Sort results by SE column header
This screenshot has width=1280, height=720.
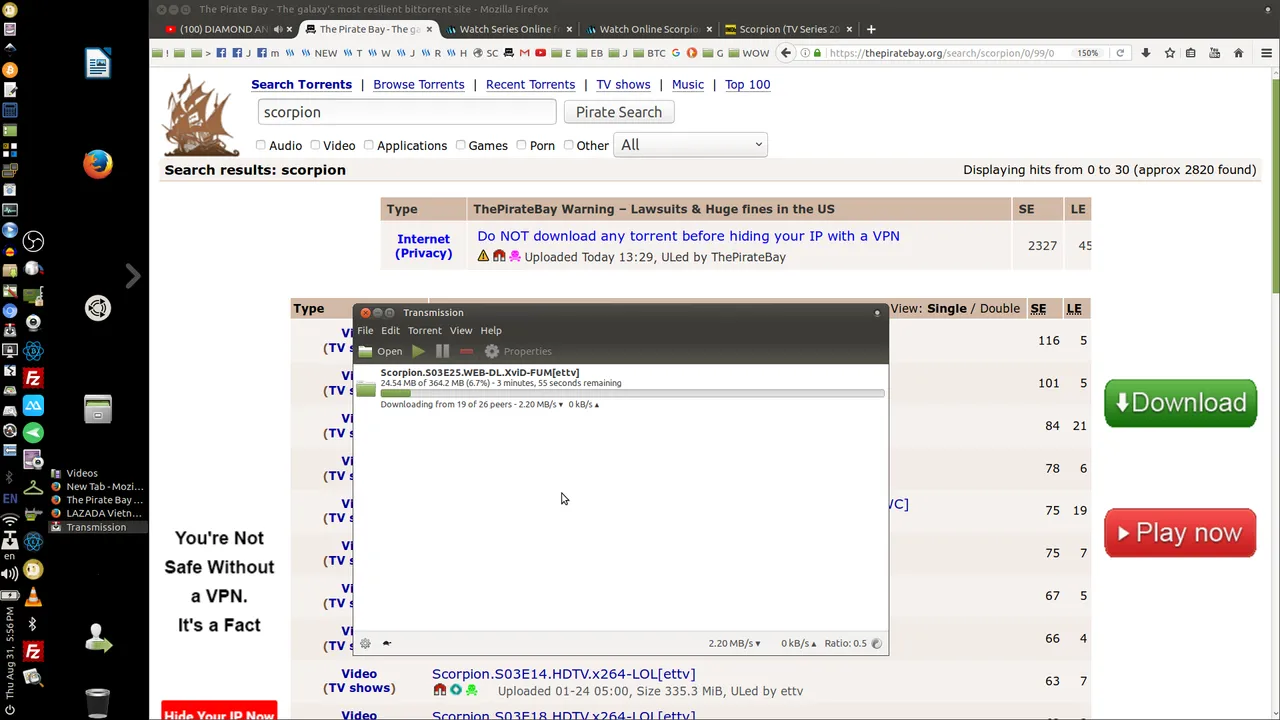point(1038,308)
